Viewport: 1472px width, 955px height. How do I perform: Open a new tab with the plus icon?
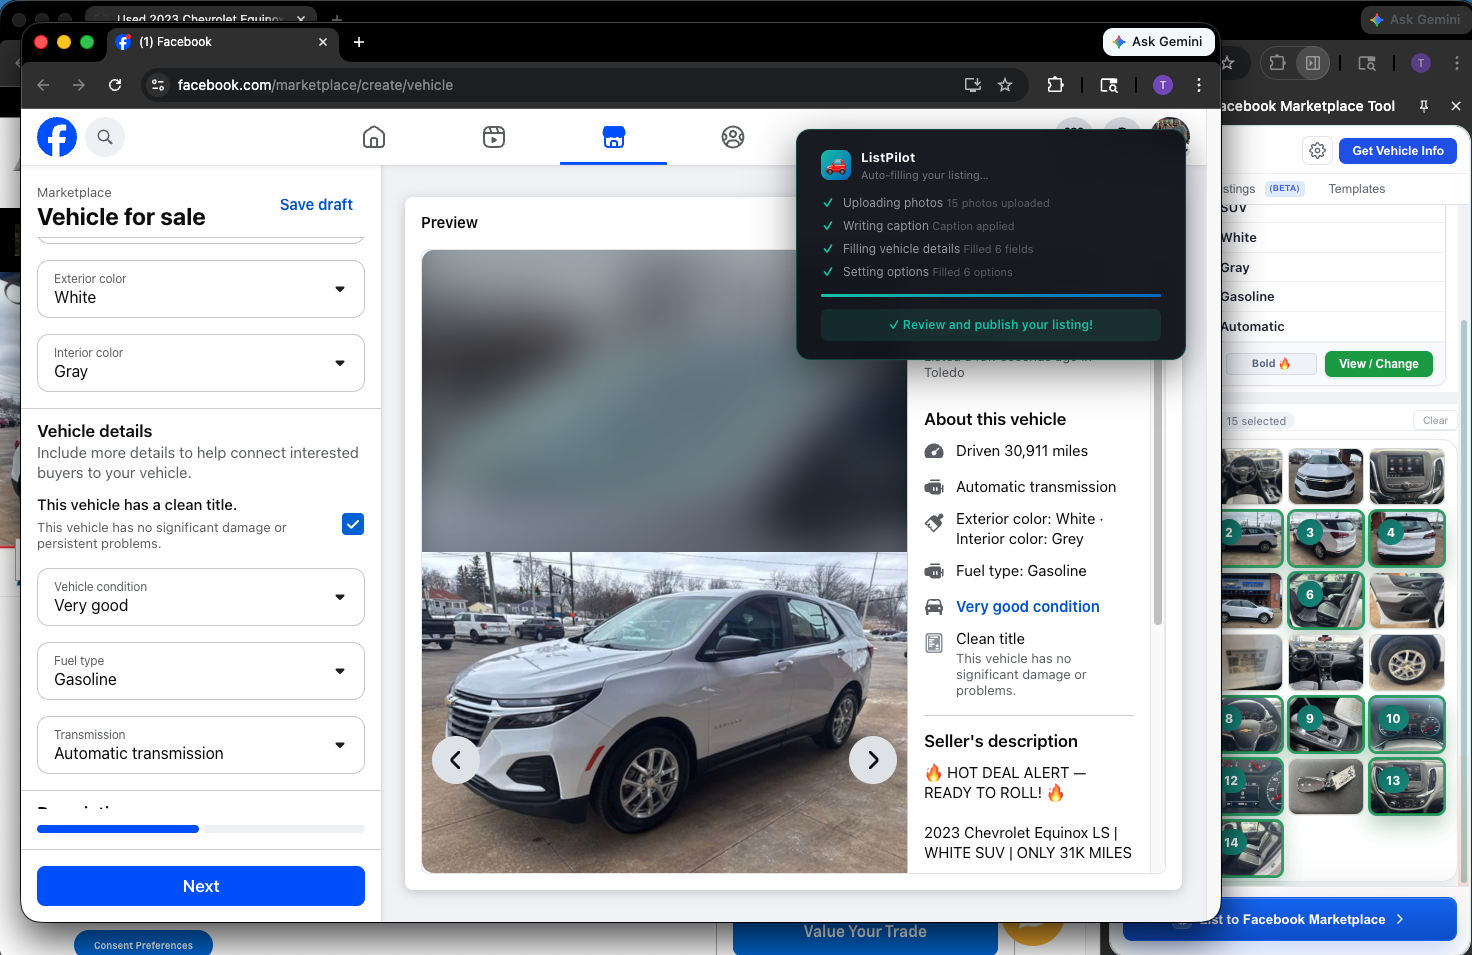coord(359,42)
